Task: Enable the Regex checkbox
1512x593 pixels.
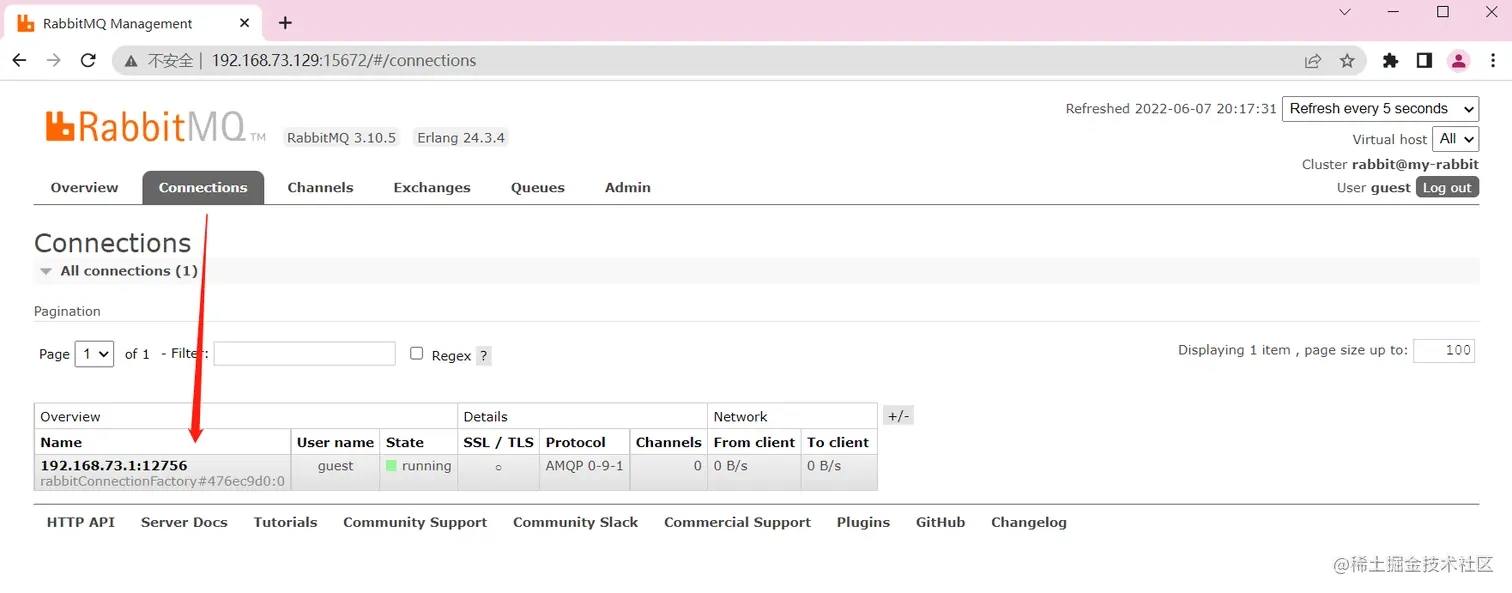Action: tap(417, 353)
